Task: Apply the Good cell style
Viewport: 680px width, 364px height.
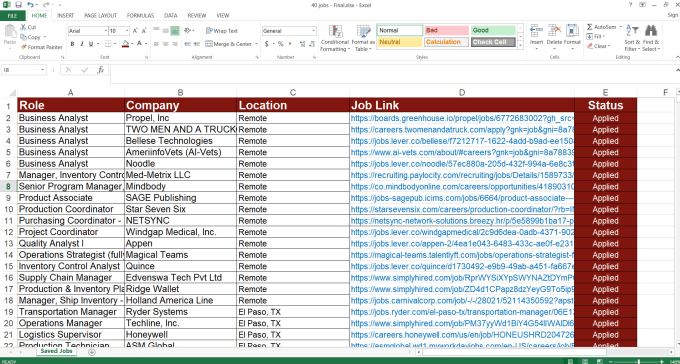Action: click(x=493, y=30)
